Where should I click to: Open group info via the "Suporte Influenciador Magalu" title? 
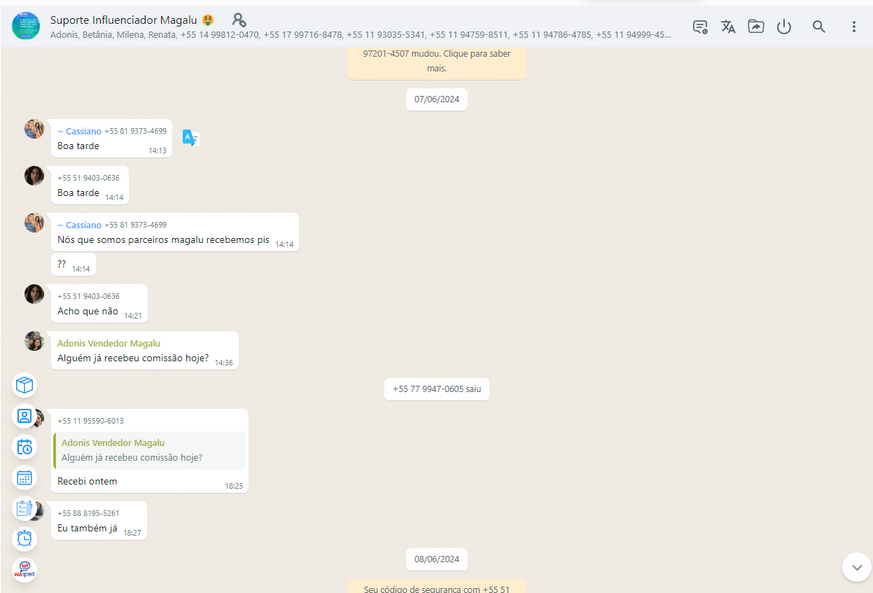tap(124, 20)
